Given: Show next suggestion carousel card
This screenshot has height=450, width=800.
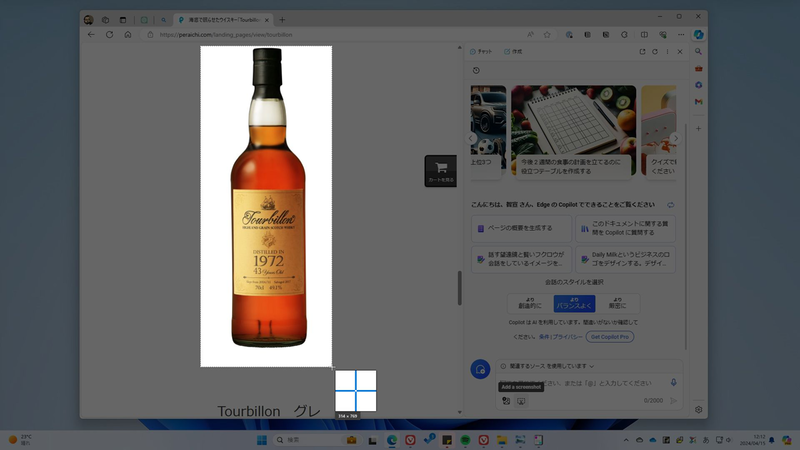Looking at the screenshot, I should click(x=676, y=138).
